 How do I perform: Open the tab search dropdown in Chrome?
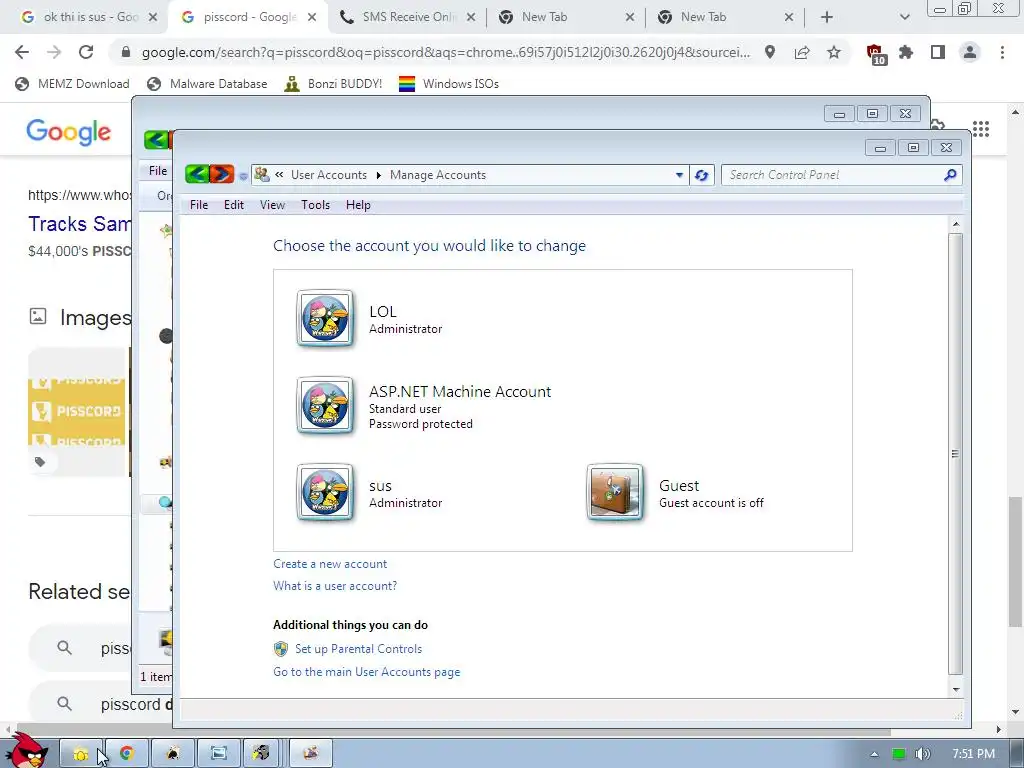click(904, 17)
